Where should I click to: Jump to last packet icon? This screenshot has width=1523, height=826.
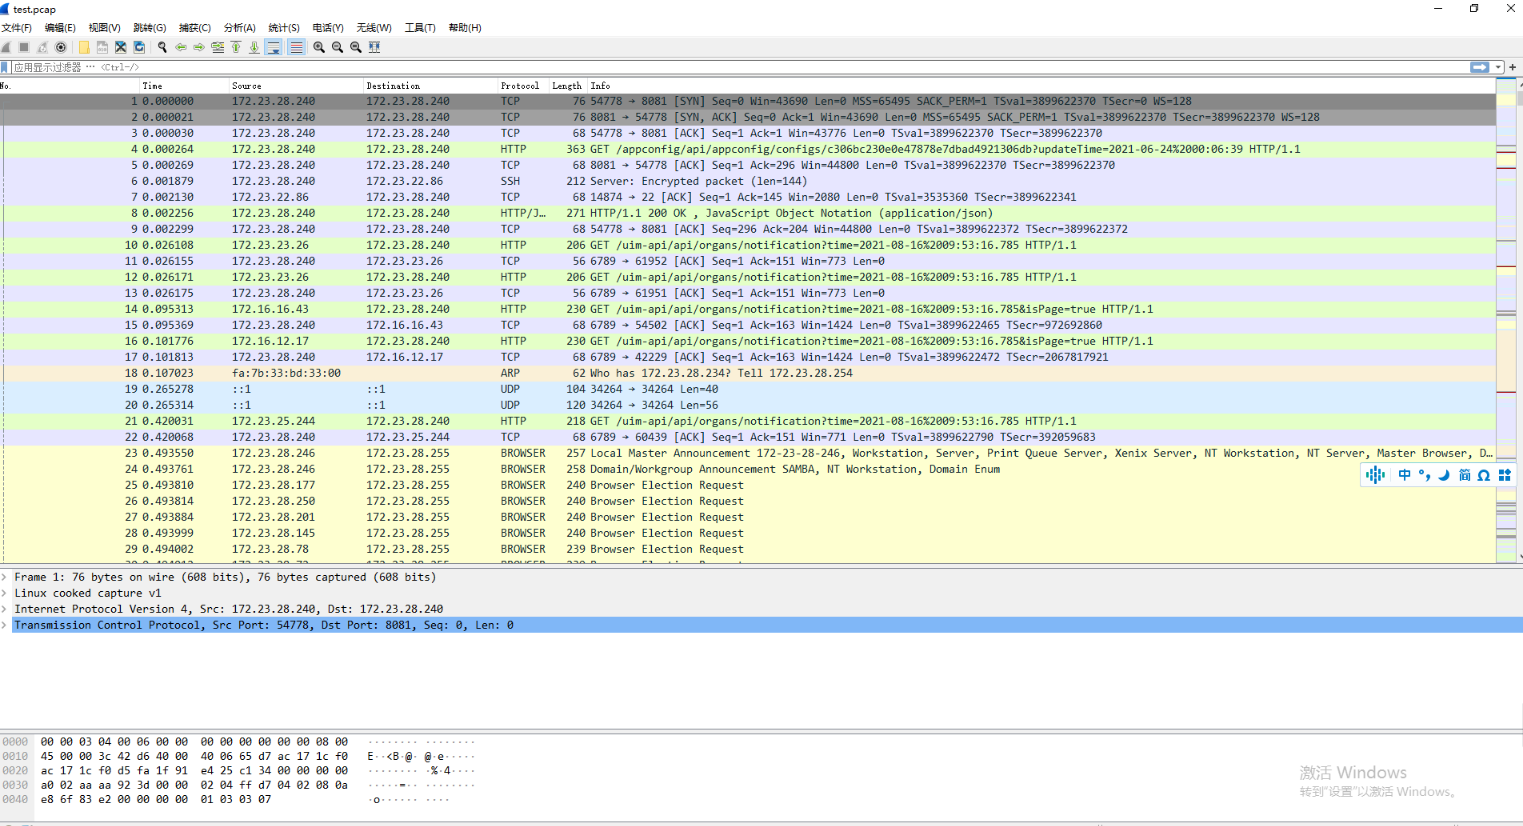[254, 47]
